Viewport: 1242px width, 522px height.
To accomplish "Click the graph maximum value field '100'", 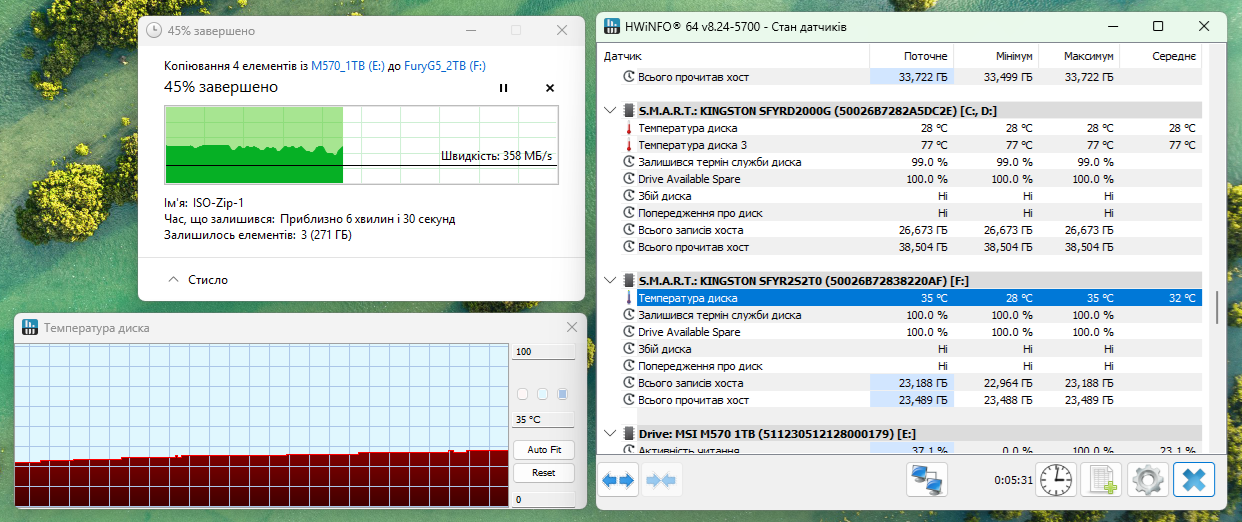I will [x=544, y=352].
